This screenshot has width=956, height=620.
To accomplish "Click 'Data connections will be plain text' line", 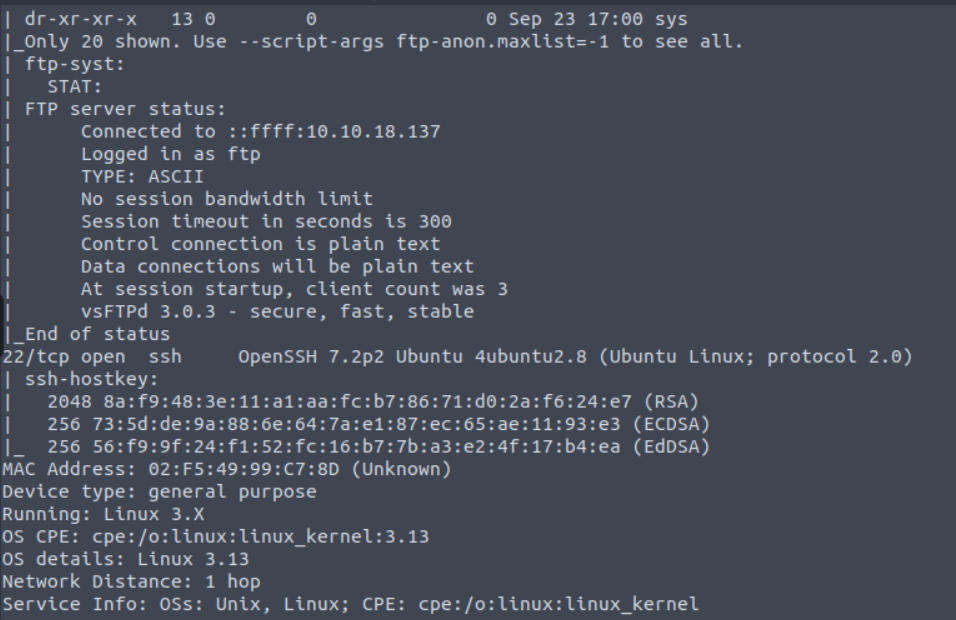I will tap(277, 266).
